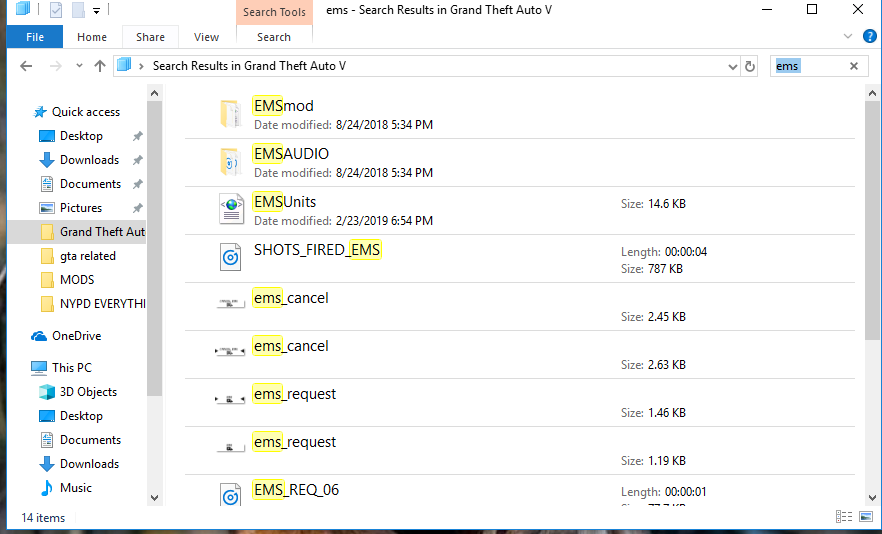The width and height of the screenshot is (882, 534).
Task: Open the Help question mark
Action: tap(869, 36)
